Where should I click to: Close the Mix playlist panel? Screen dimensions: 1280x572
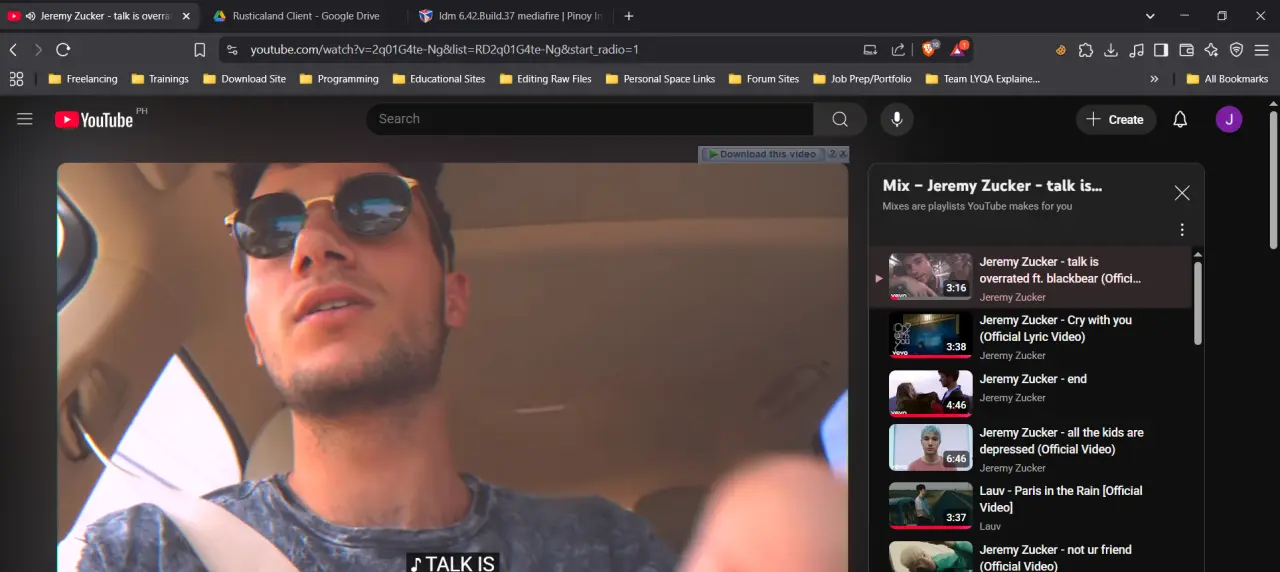(1182, 193)
